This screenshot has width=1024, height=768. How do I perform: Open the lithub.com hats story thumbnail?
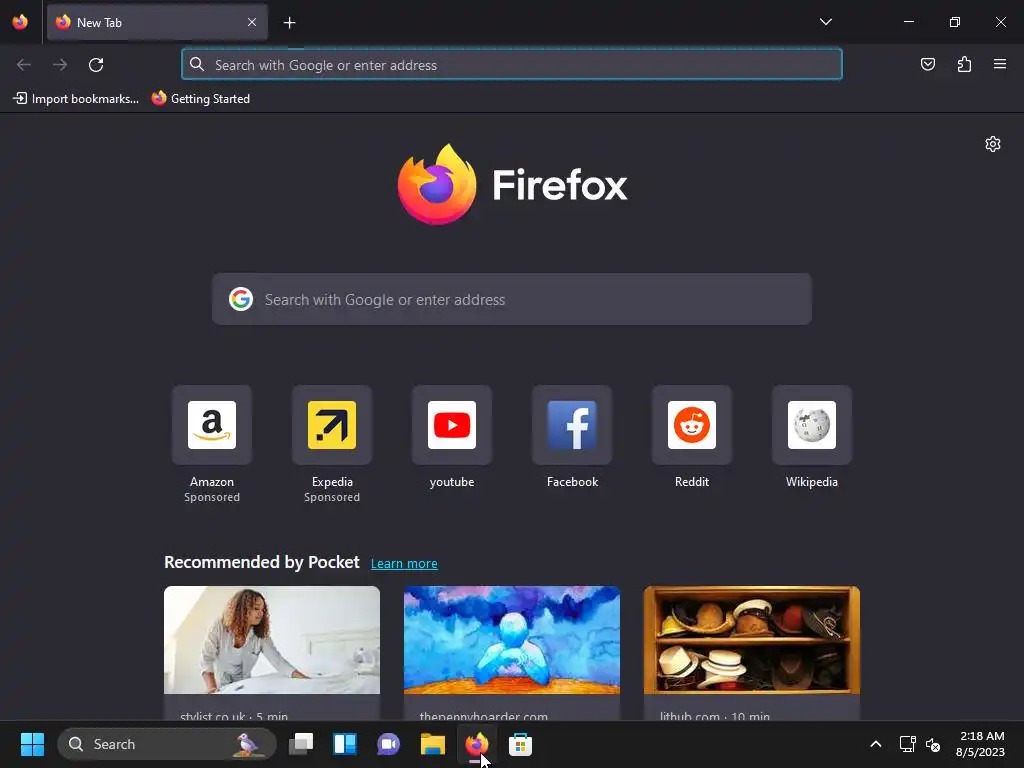tap(752, 640)
